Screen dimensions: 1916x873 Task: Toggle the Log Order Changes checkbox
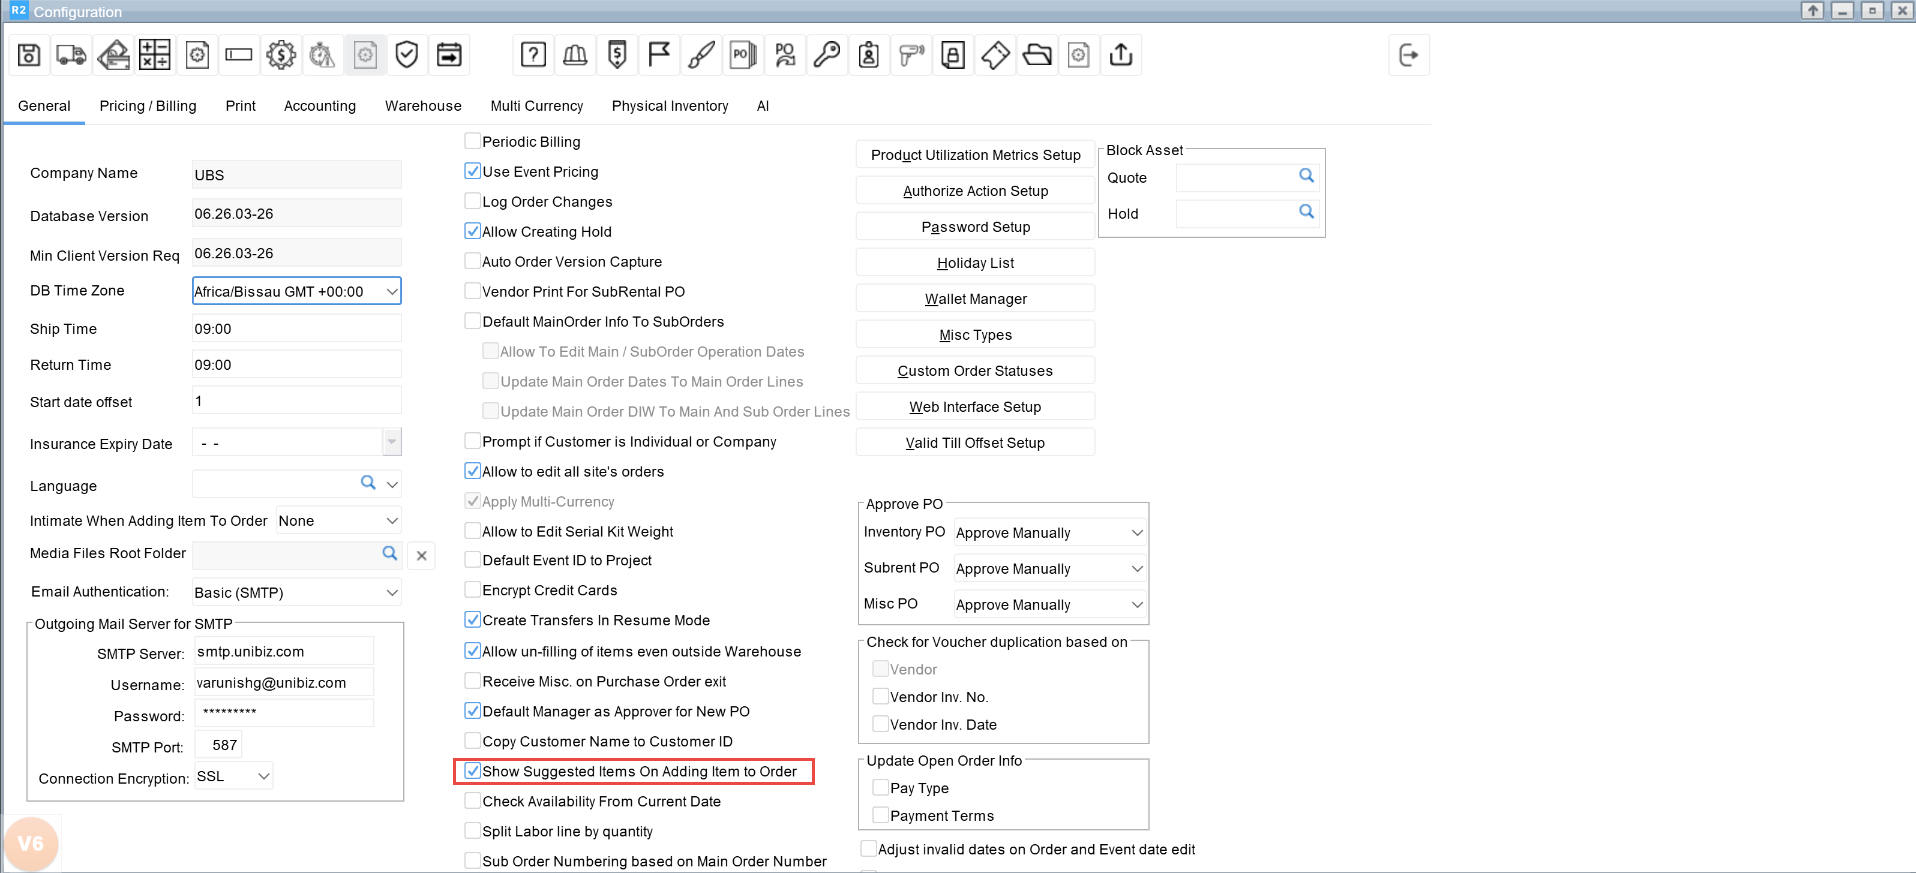click(x=473, y=202)
